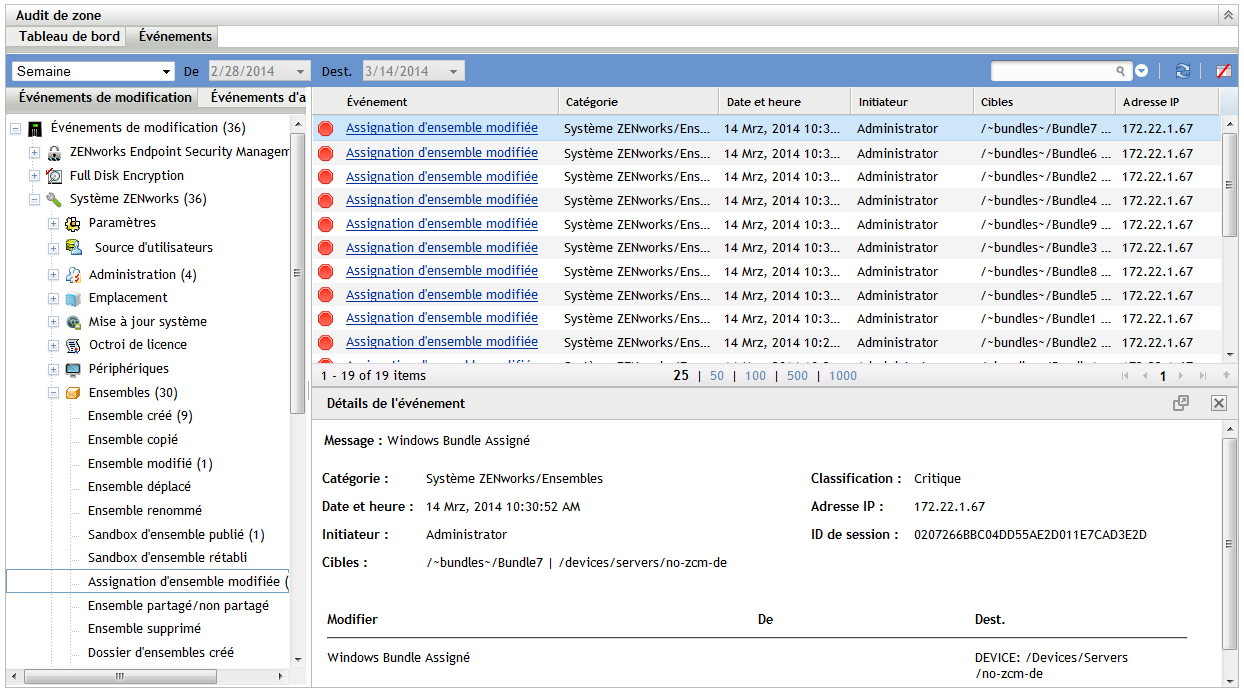1244x694 pixels.
Task: Sort by the Date et heure column header
Action: point(784,102)
